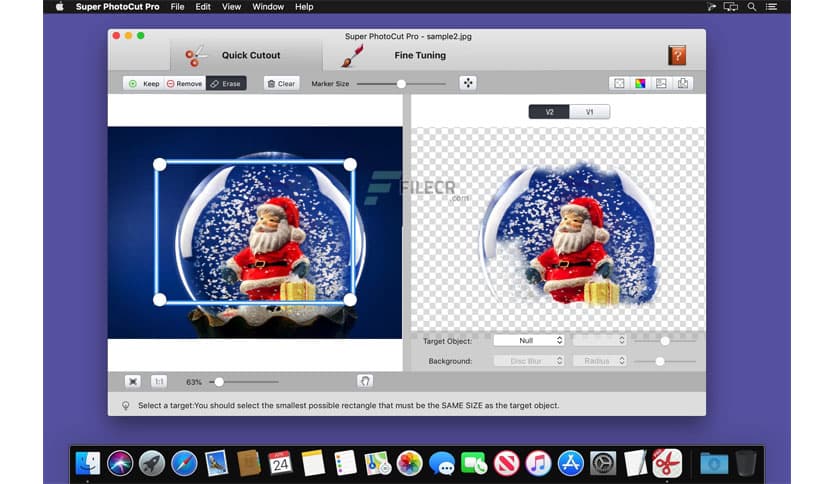Switch preview to V1 algorithm
Image resolution: width=836 pixels, height=484 pixels.
(x=590, y=112)
